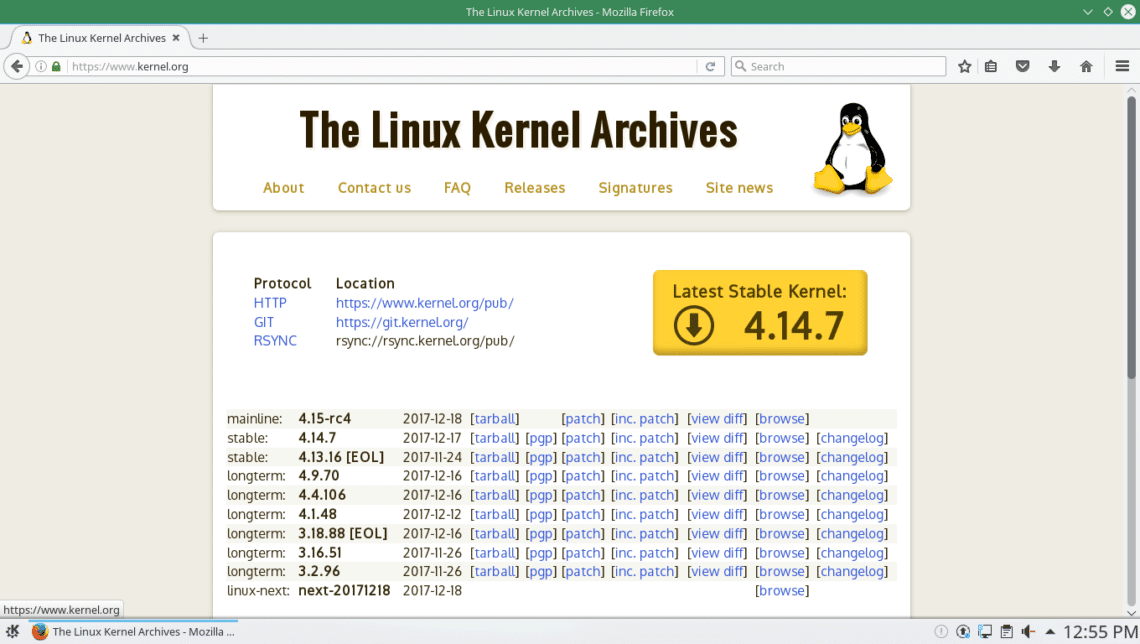Open a new tab with plus button
The width and height of the screenshot is (1140, 644).
coord(203,38)
